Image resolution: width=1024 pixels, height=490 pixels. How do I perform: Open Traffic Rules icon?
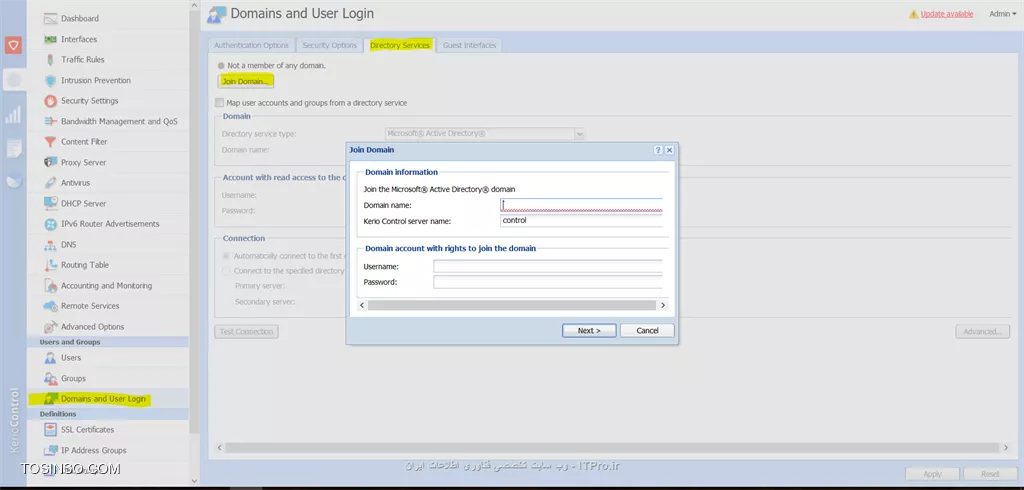coord(51,59)
